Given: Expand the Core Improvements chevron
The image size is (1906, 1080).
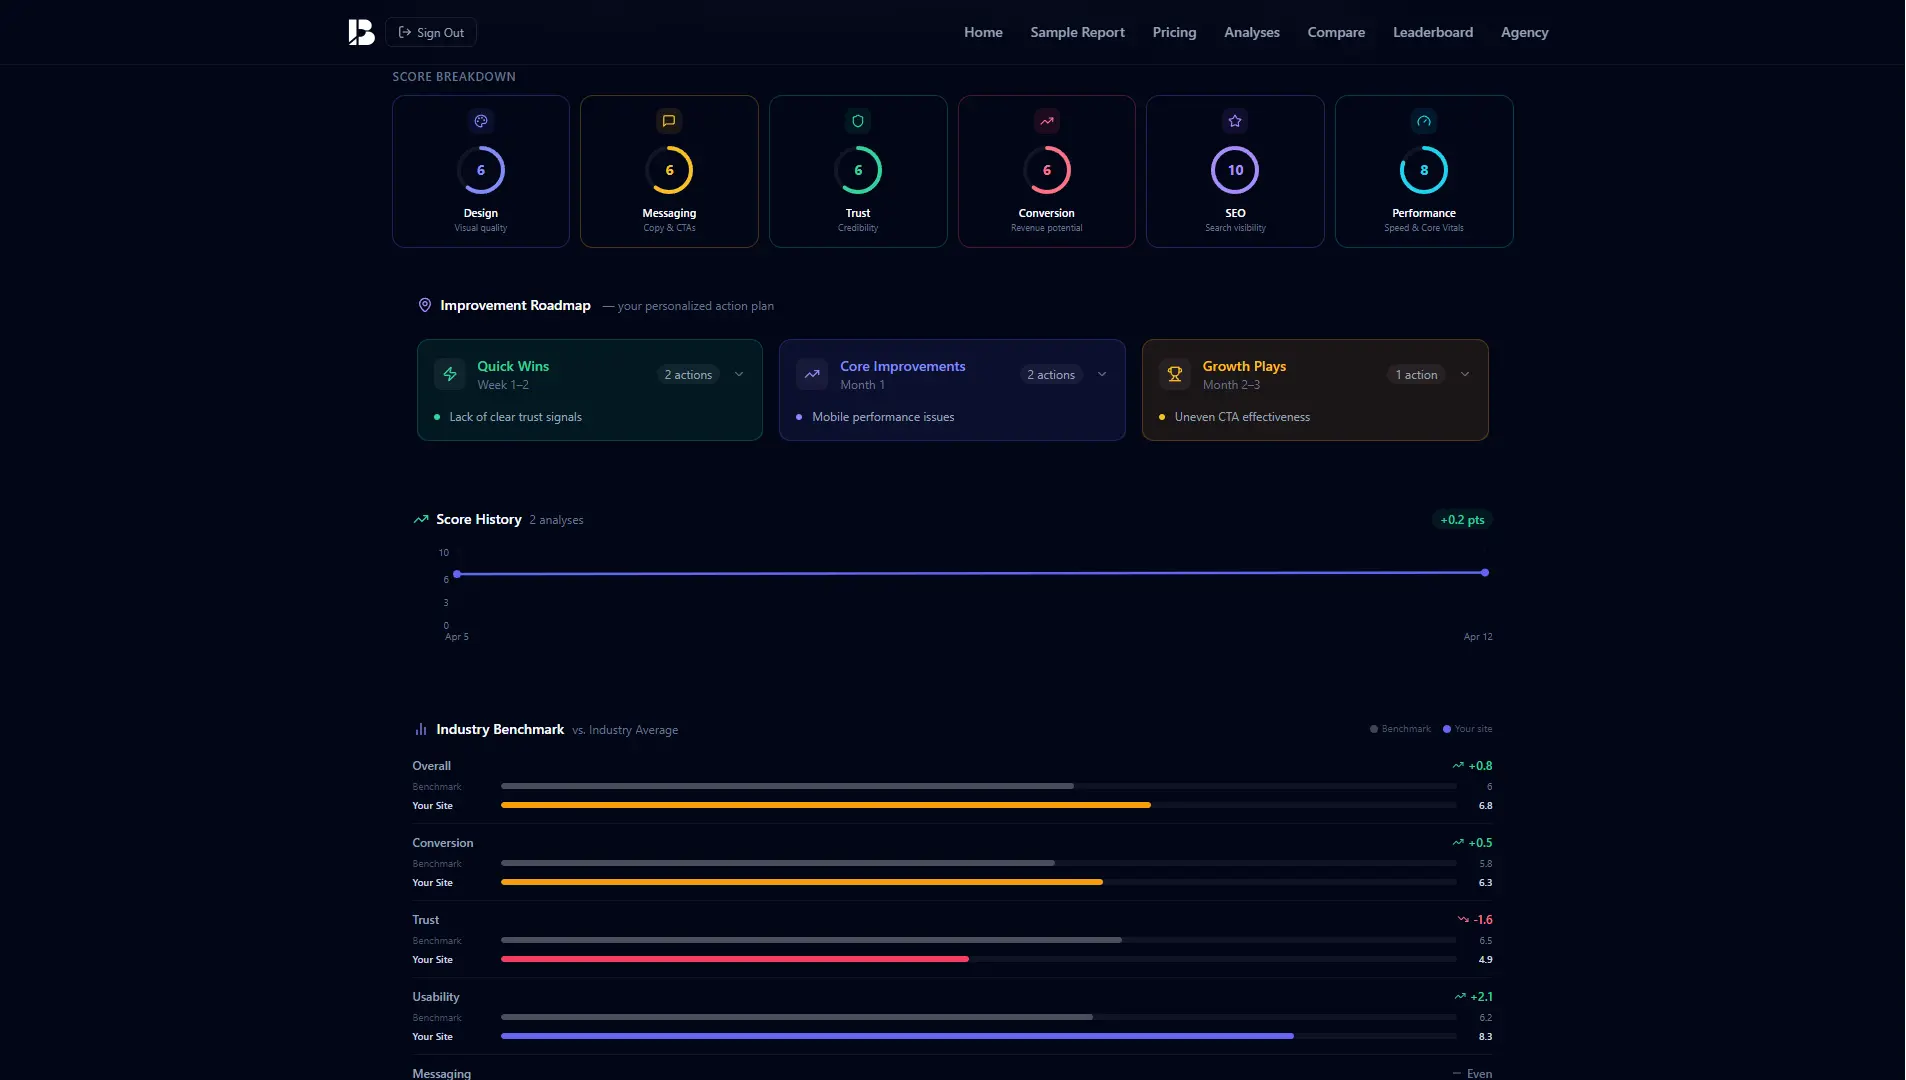Looking at the screenshot, I should (1102, 374).
